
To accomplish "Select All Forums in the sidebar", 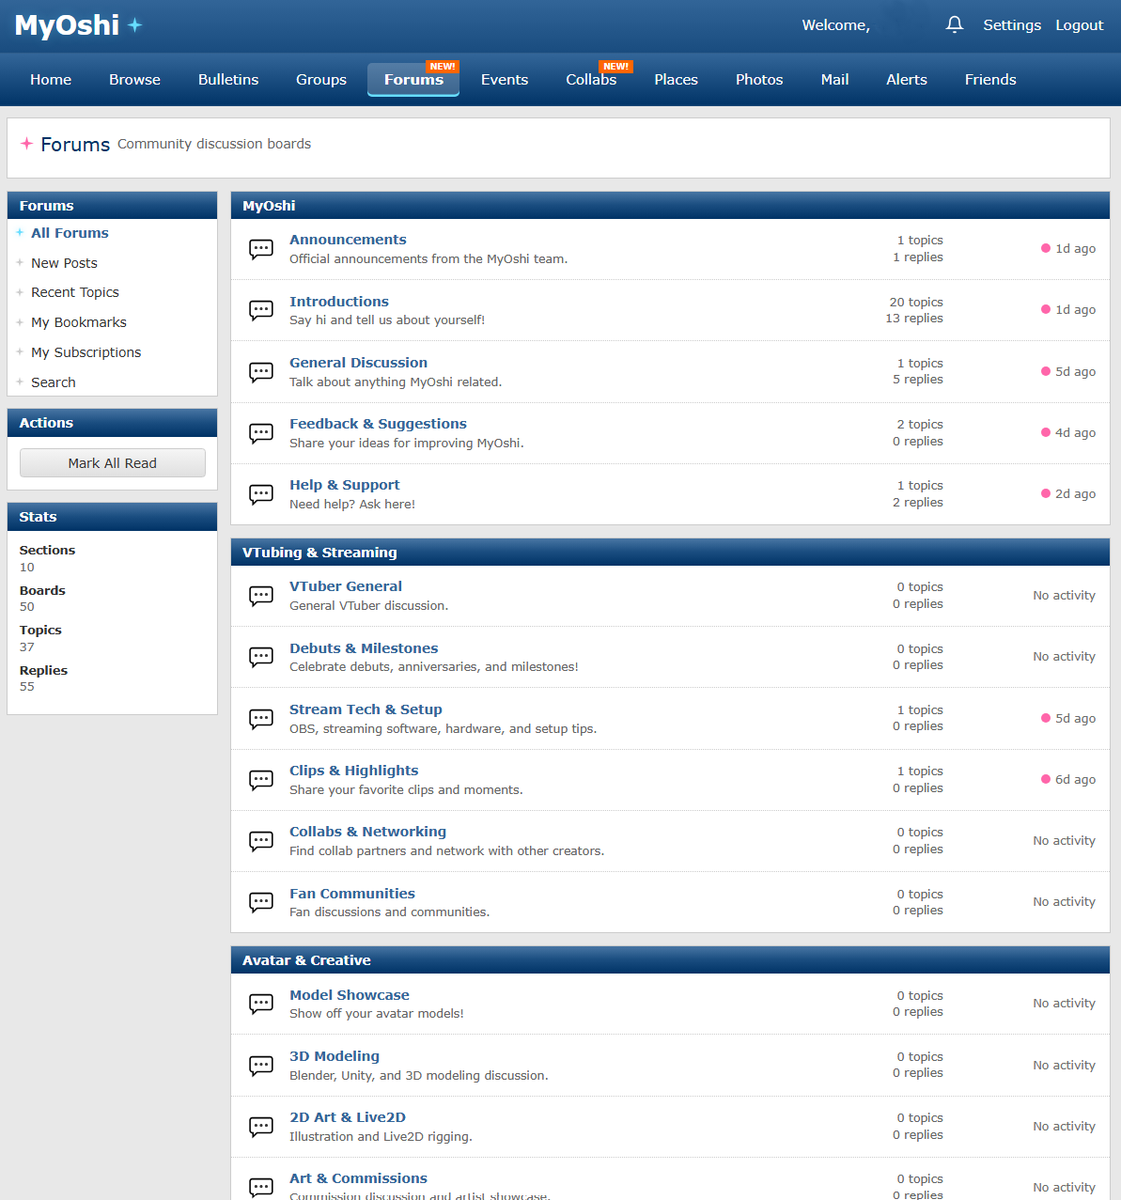I will pyautogui.click(x=70, y=233).
